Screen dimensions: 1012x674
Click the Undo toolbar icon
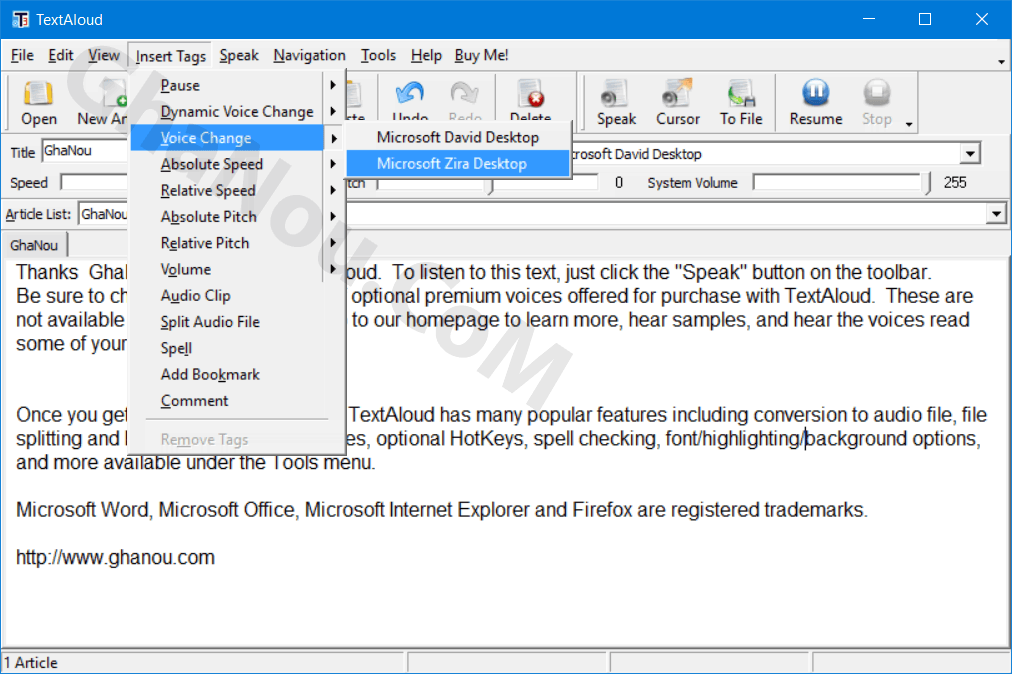pyautogui.click(x=410, y=99)
